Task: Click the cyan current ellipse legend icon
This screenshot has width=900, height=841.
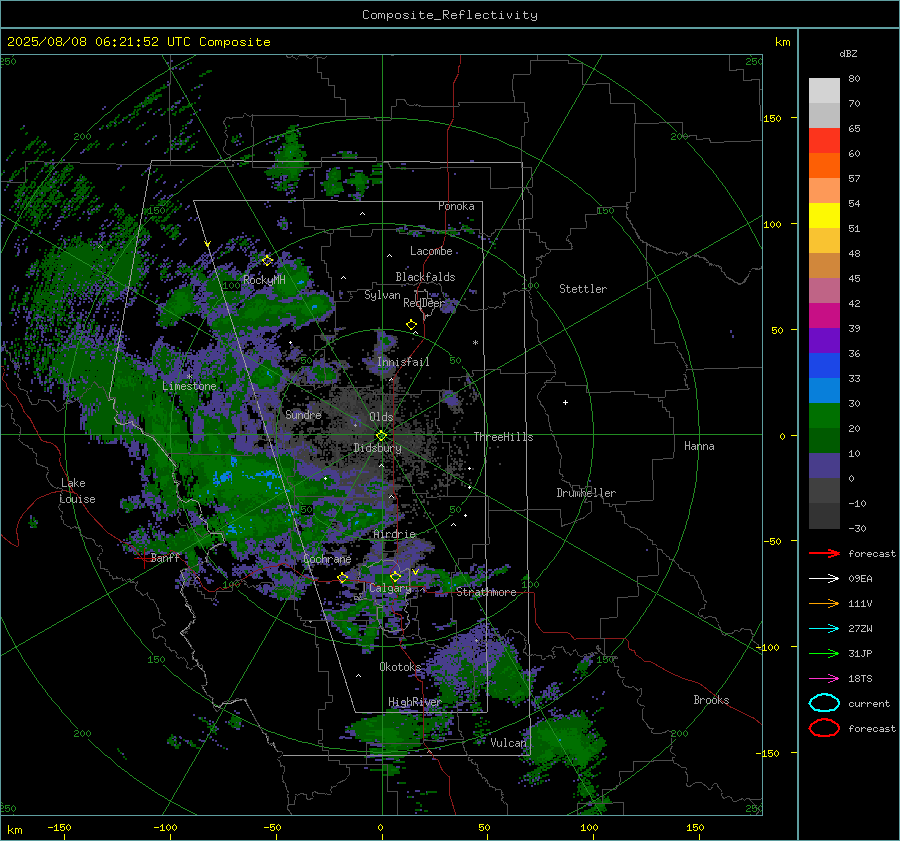Action: click(x=824, y=703)
